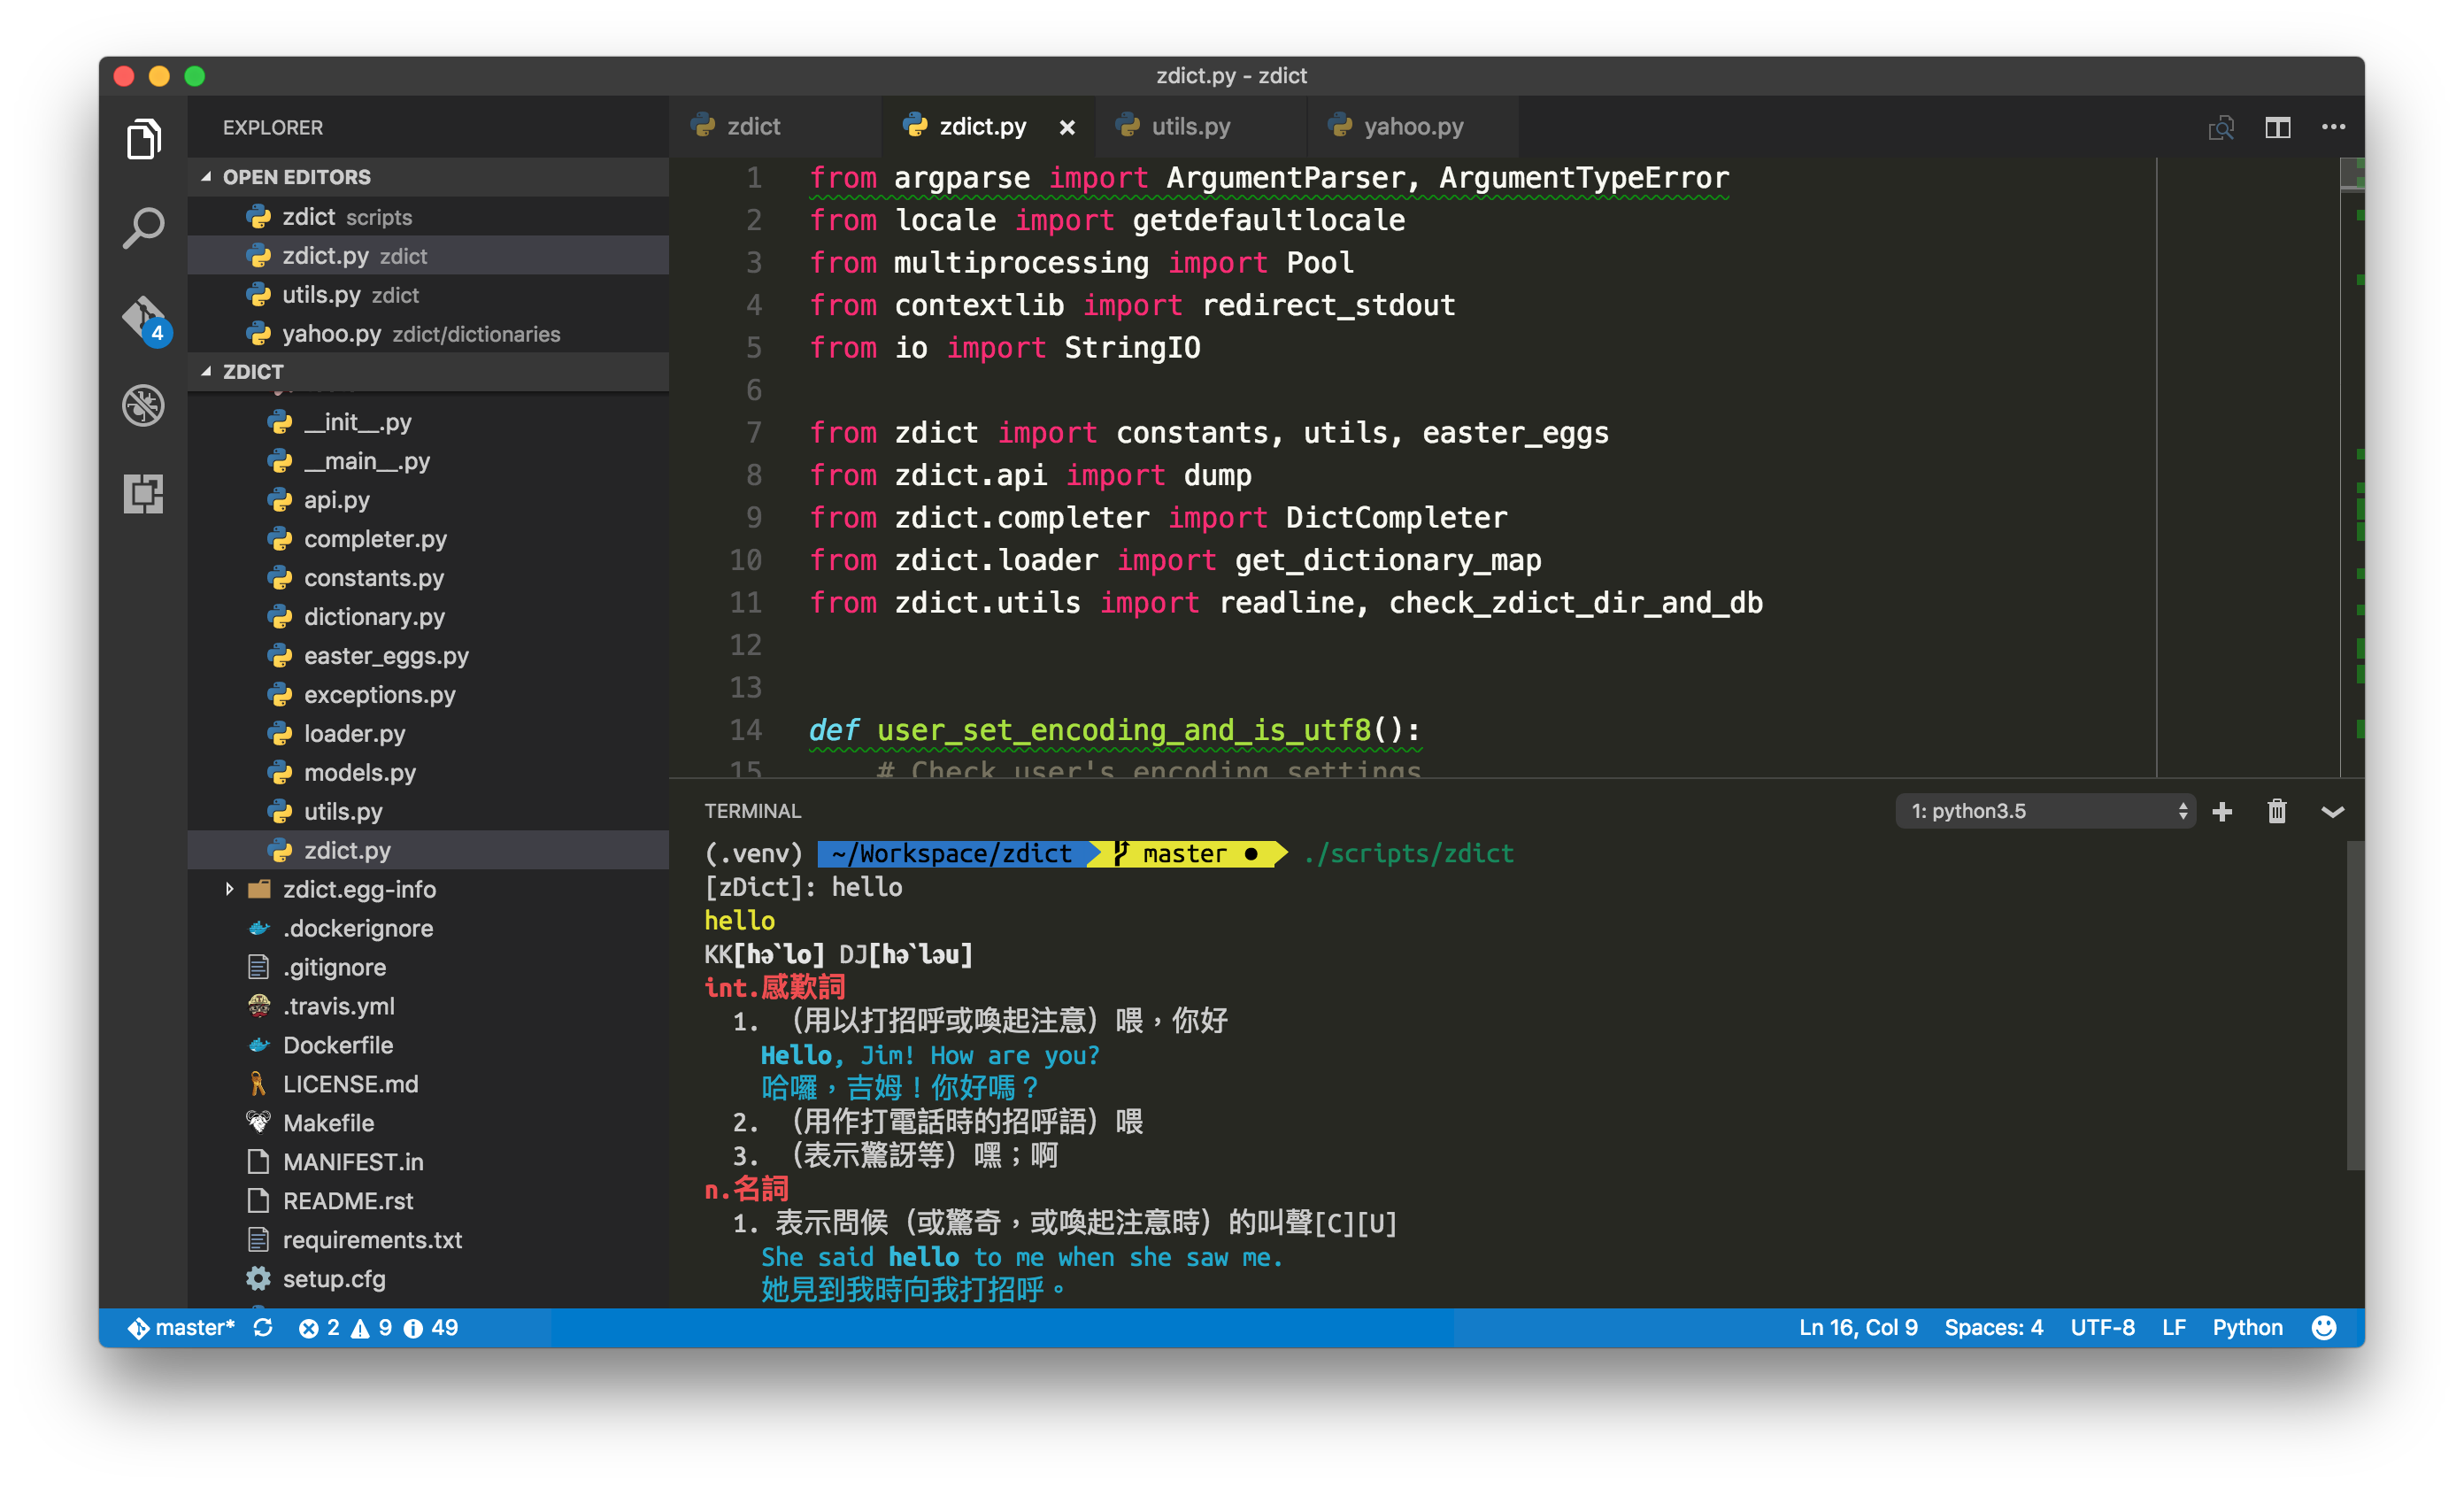Open MANIFEST.in in the file tree
Viewport: 2464px width, 1489px height.
(428, 1162)
